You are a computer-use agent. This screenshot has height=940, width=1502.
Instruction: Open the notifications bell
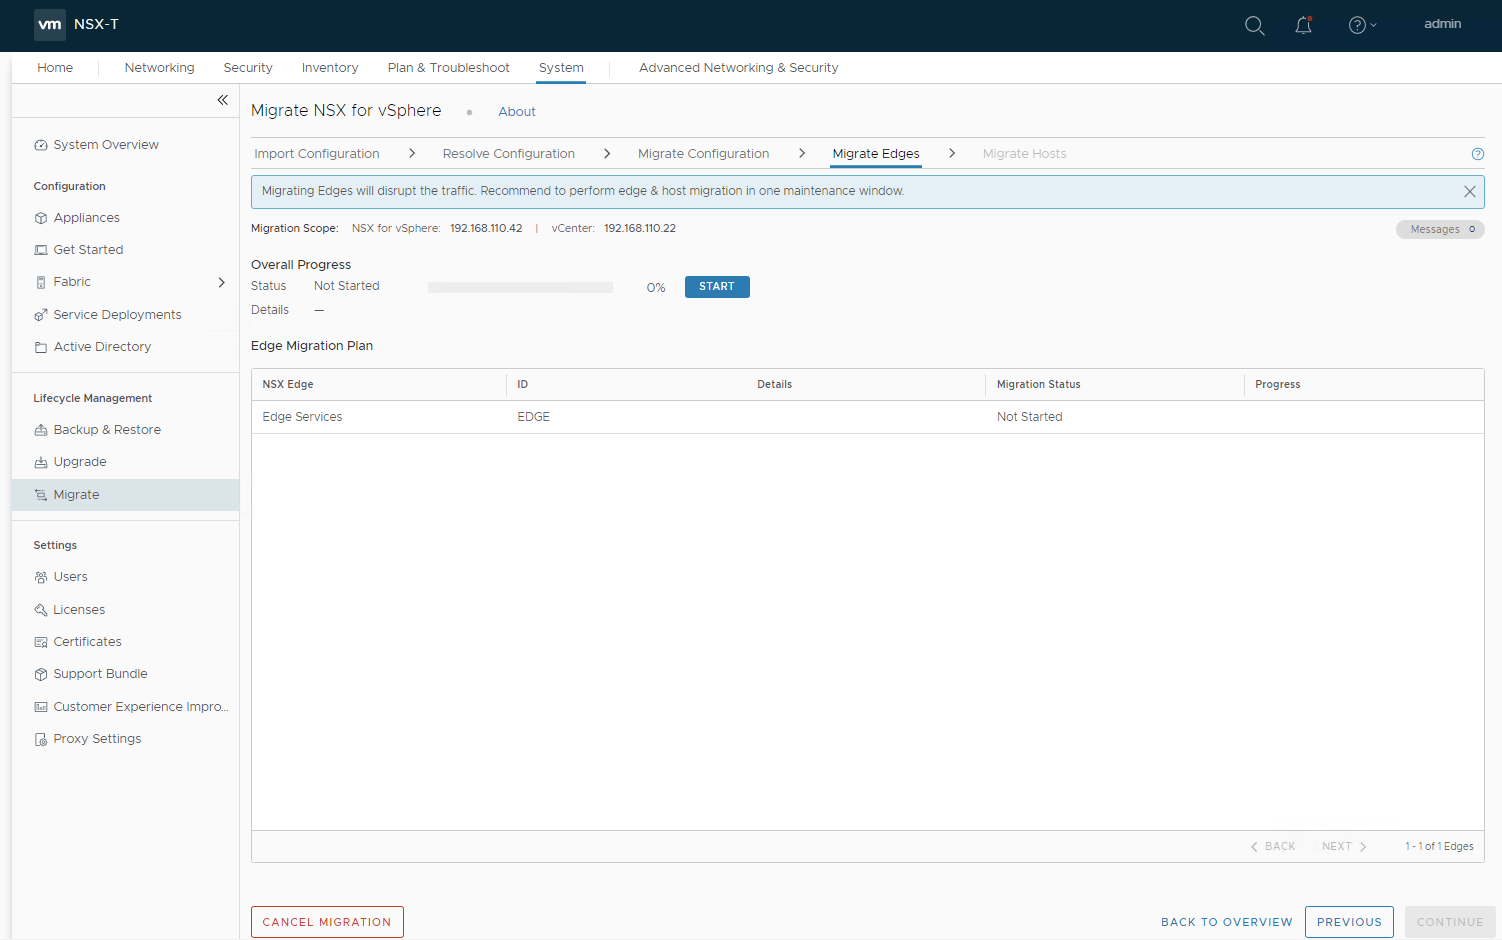(1303, 25)
